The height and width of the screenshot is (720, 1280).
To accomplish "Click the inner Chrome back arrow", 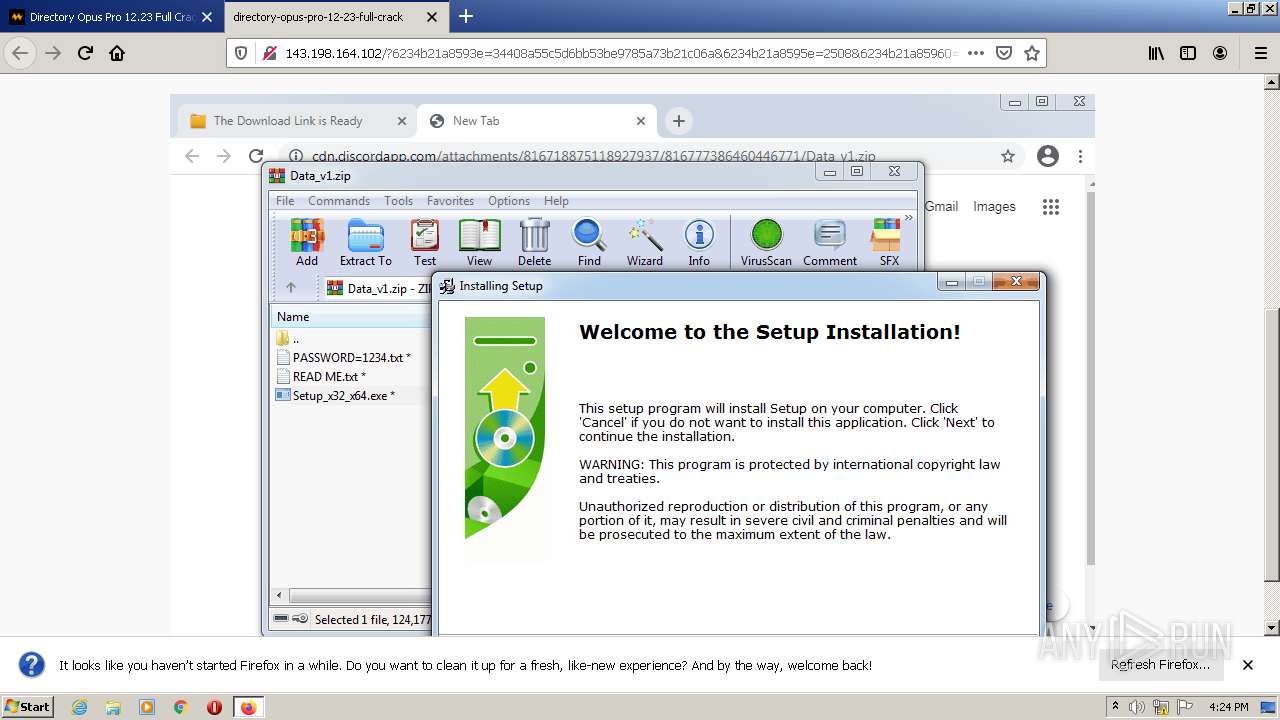I will pyautogui.click(x=192, y=156).
